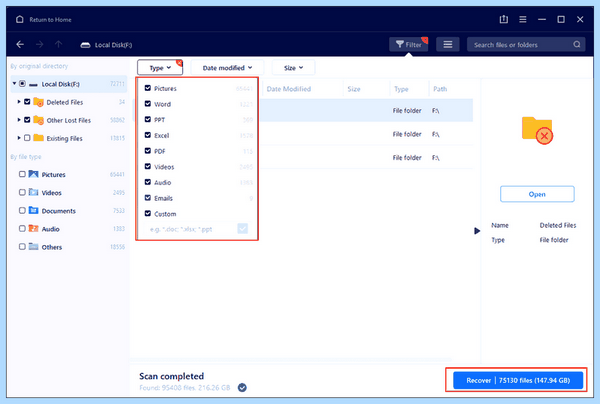Click the Filter button

pos(408,44)
